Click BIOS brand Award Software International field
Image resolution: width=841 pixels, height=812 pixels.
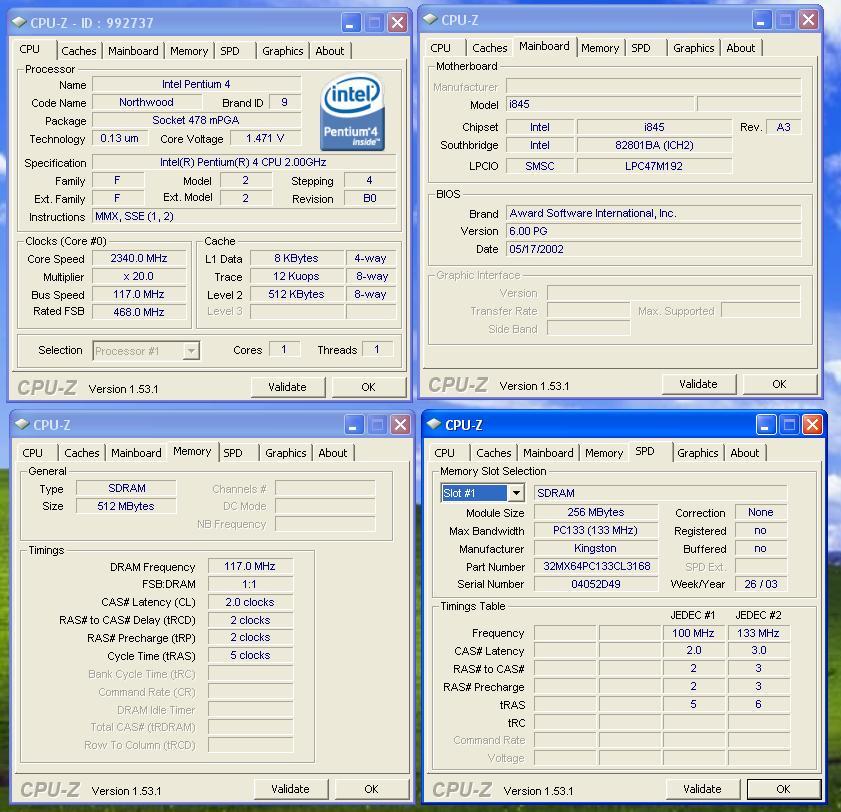[653, 213]
